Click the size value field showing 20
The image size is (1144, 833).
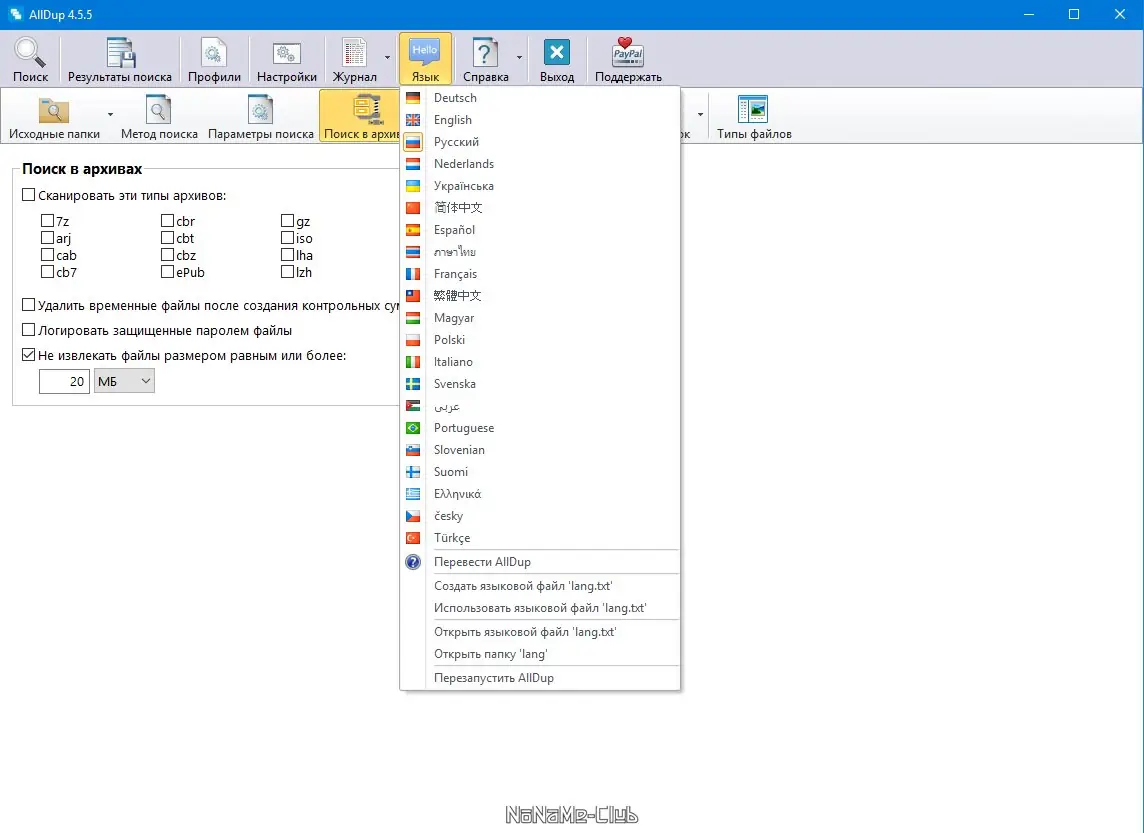pyautogui.click(x=64, y=381)
